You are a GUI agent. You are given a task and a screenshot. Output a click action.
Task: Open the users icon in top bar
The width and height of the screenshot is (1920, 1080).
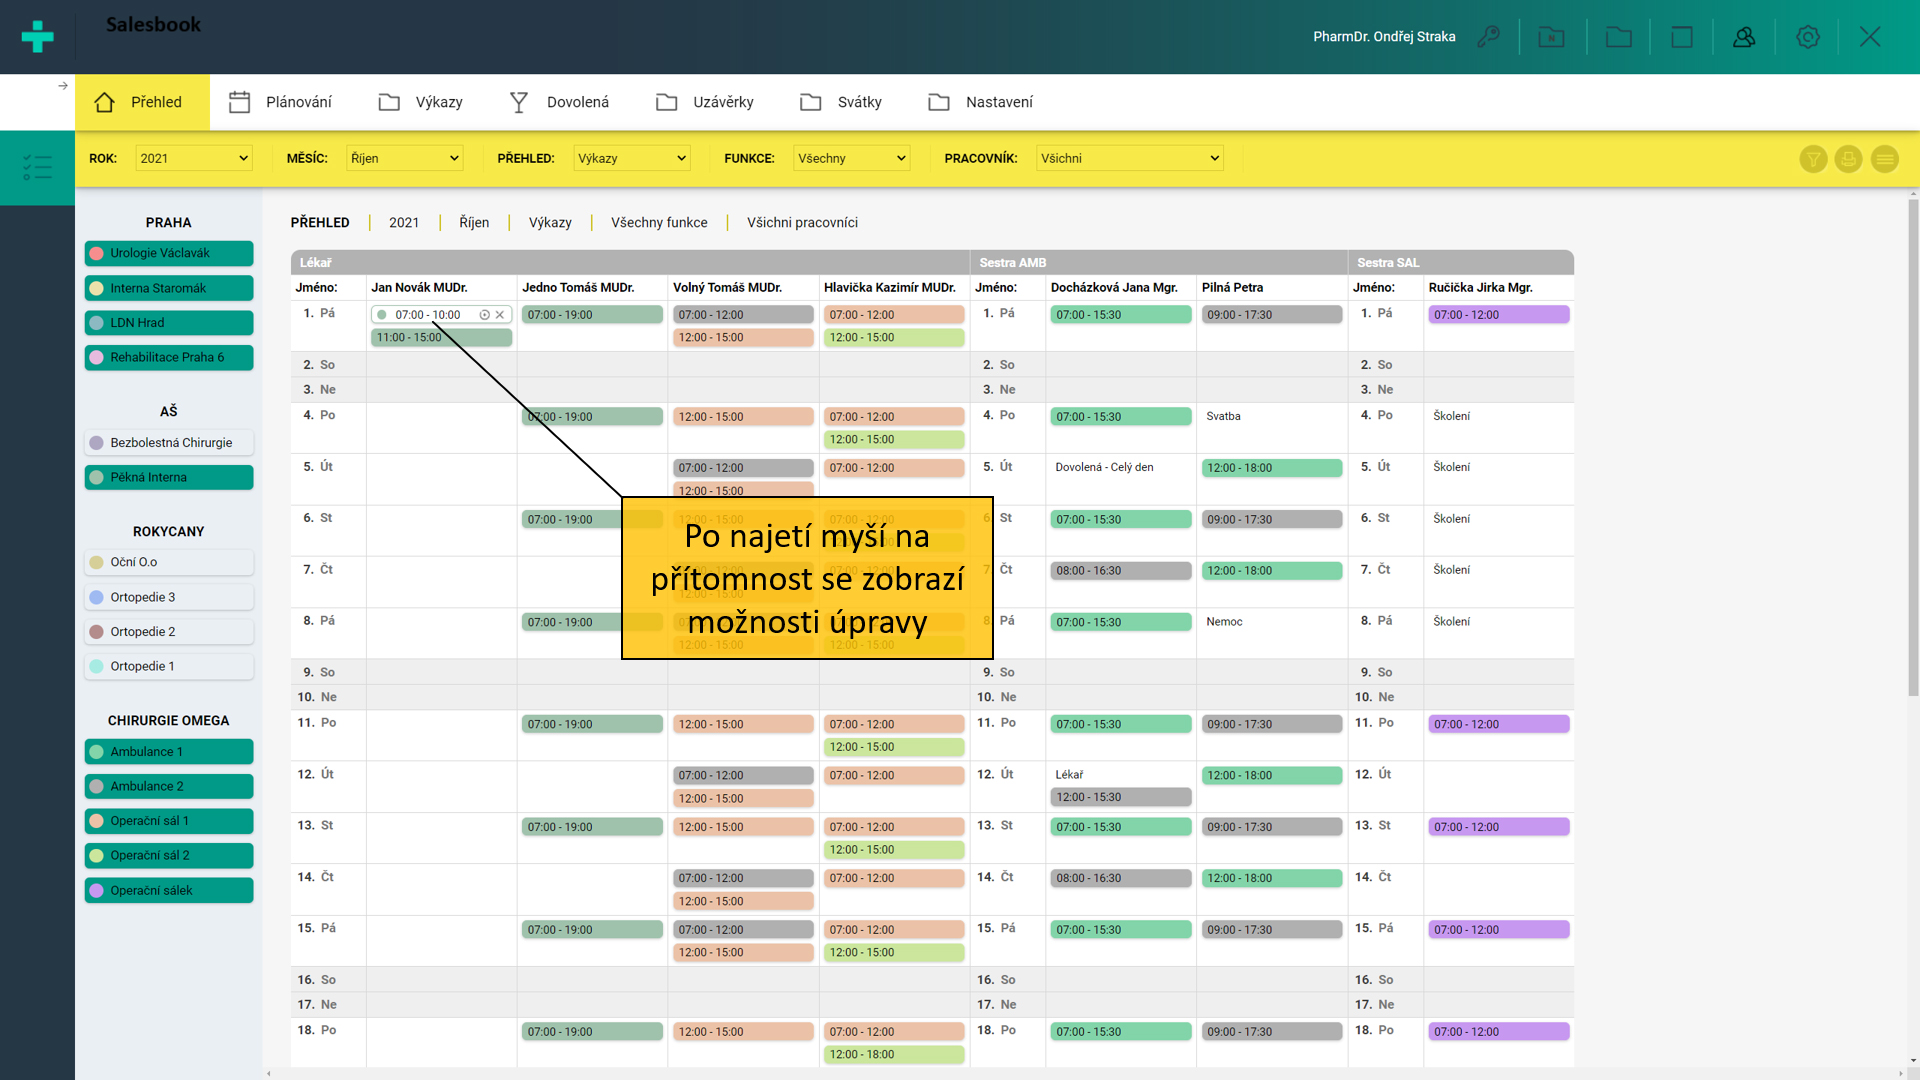point(1744,37)
